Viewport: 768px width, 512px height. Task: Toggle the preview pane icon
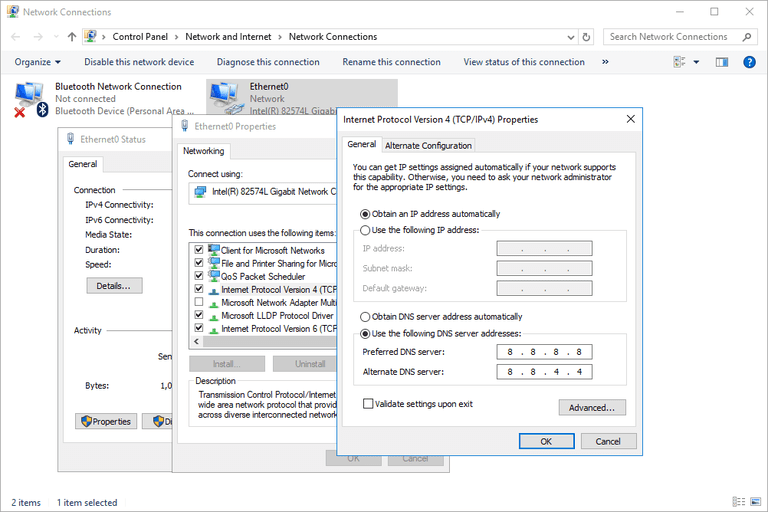tap(722, 62)
